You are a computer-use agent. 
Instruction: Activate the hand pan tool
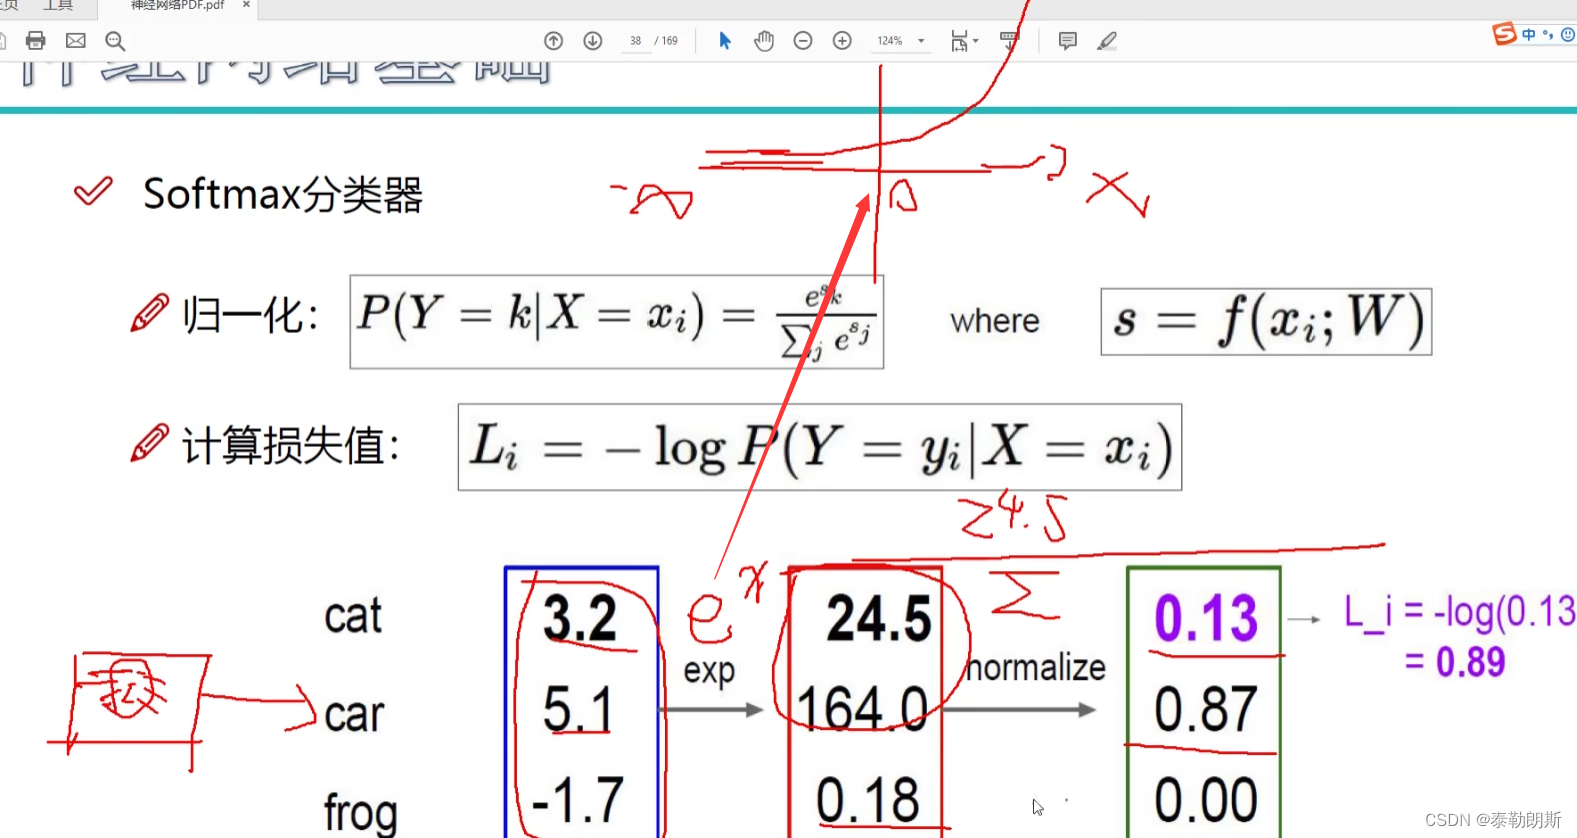pos(764,41)
